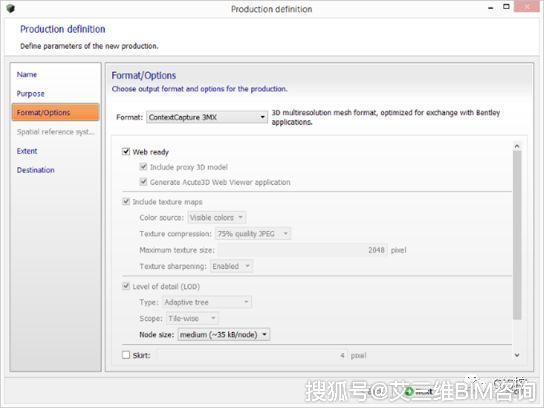Toggle Generate Acute3D Web Viewer application checkbox
The height and width of the screenshot is (409, 544).
click(x=143, y=182)
